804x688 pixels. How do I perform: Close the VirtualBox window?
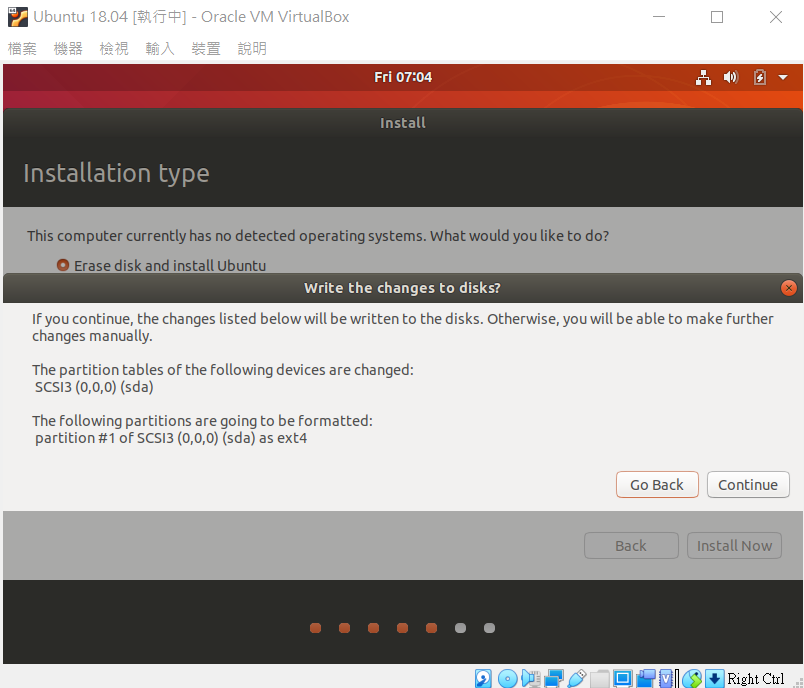pyautogui.click(x=776, y=17)
